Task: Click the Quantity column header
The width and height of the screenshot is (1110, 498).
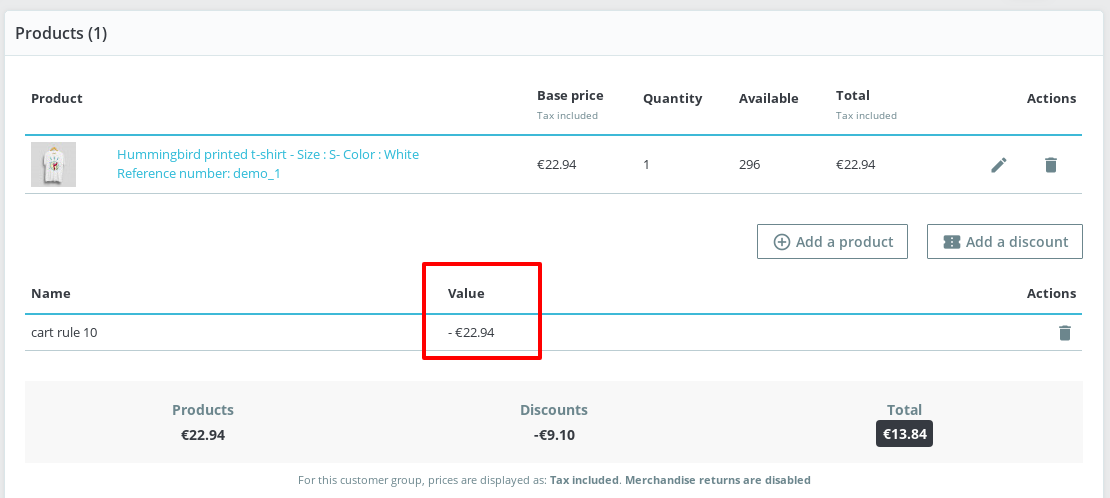Action: (672, 98)
